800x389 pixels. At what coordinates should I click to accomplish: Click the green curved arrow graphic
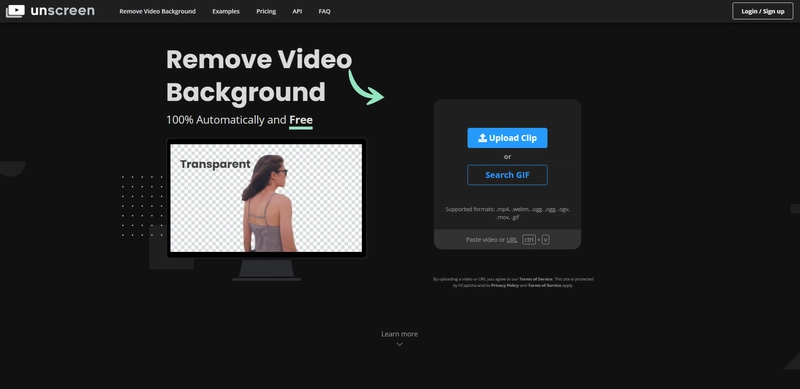coord(366,87)
